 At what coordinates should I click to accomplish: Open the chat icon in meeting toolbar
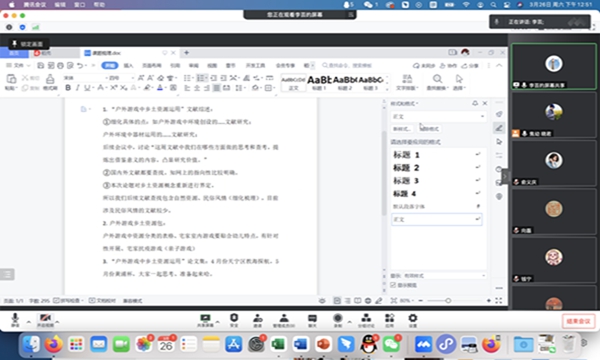click(x=312, y=320)
